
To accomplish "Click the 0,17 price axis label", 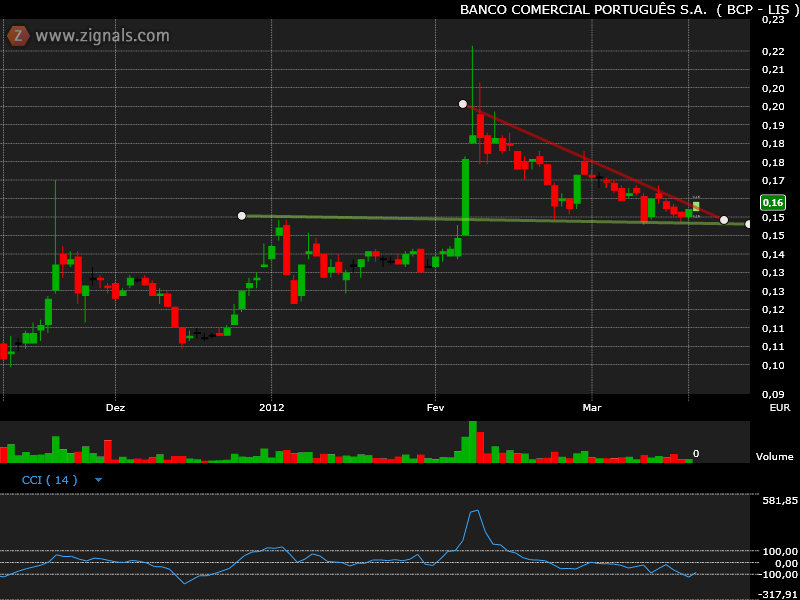I will (x=772, y=181).
